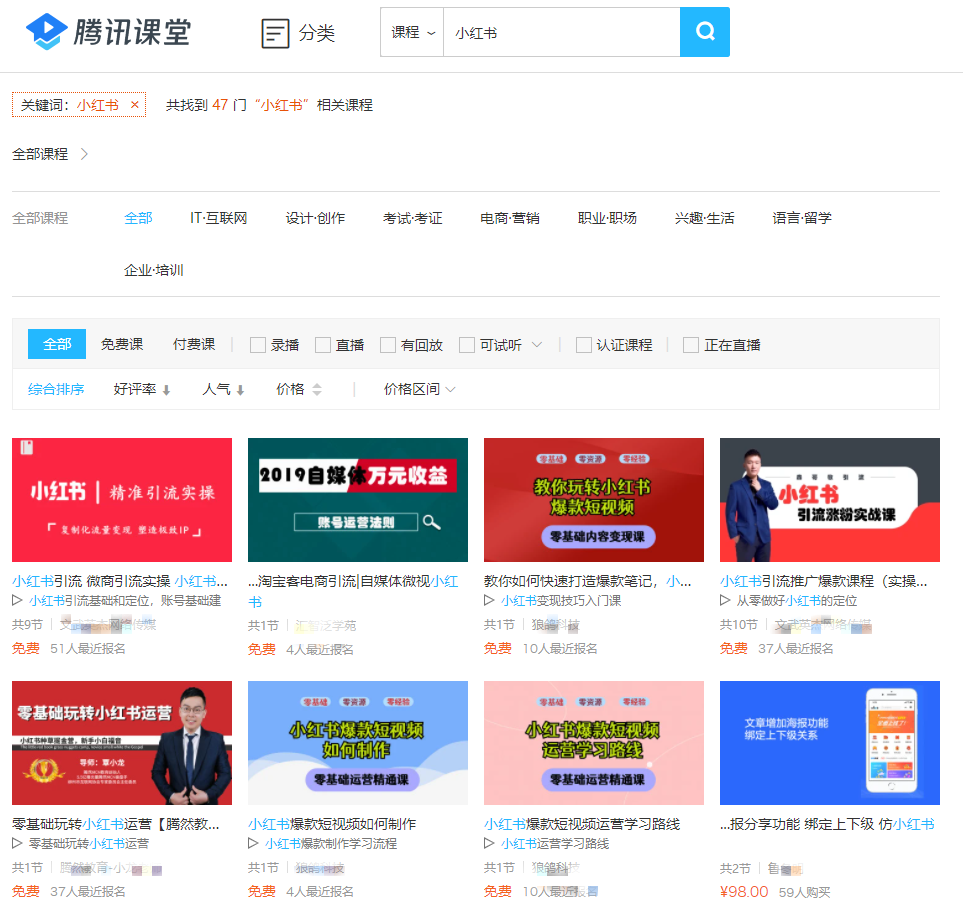Screen dimensions: 963x906
Task: Click the blue 全部 price filter button
Action: point(57,344)
